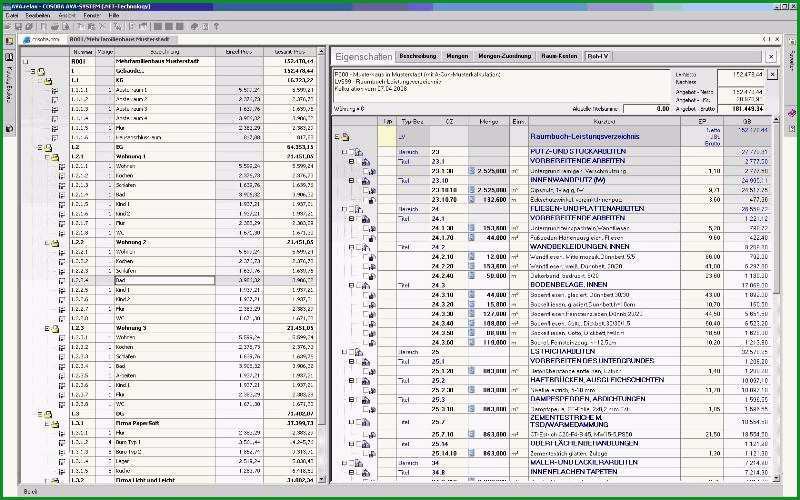800x500 pixels.
Task: Open the Hilfe menu
Action: [114, 16]
